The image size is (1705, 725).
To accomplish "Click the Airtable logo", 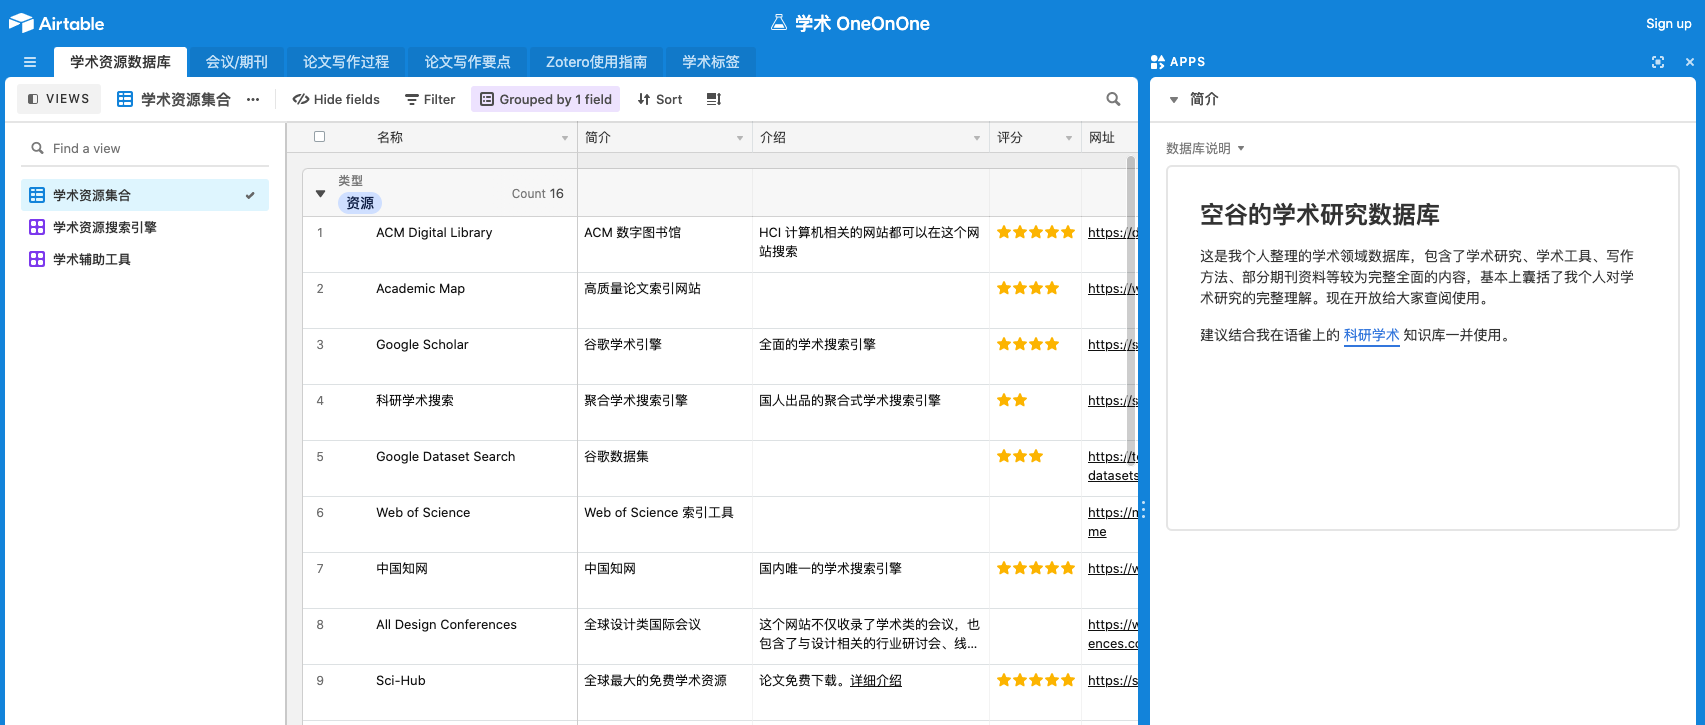I will click(56, 23).
